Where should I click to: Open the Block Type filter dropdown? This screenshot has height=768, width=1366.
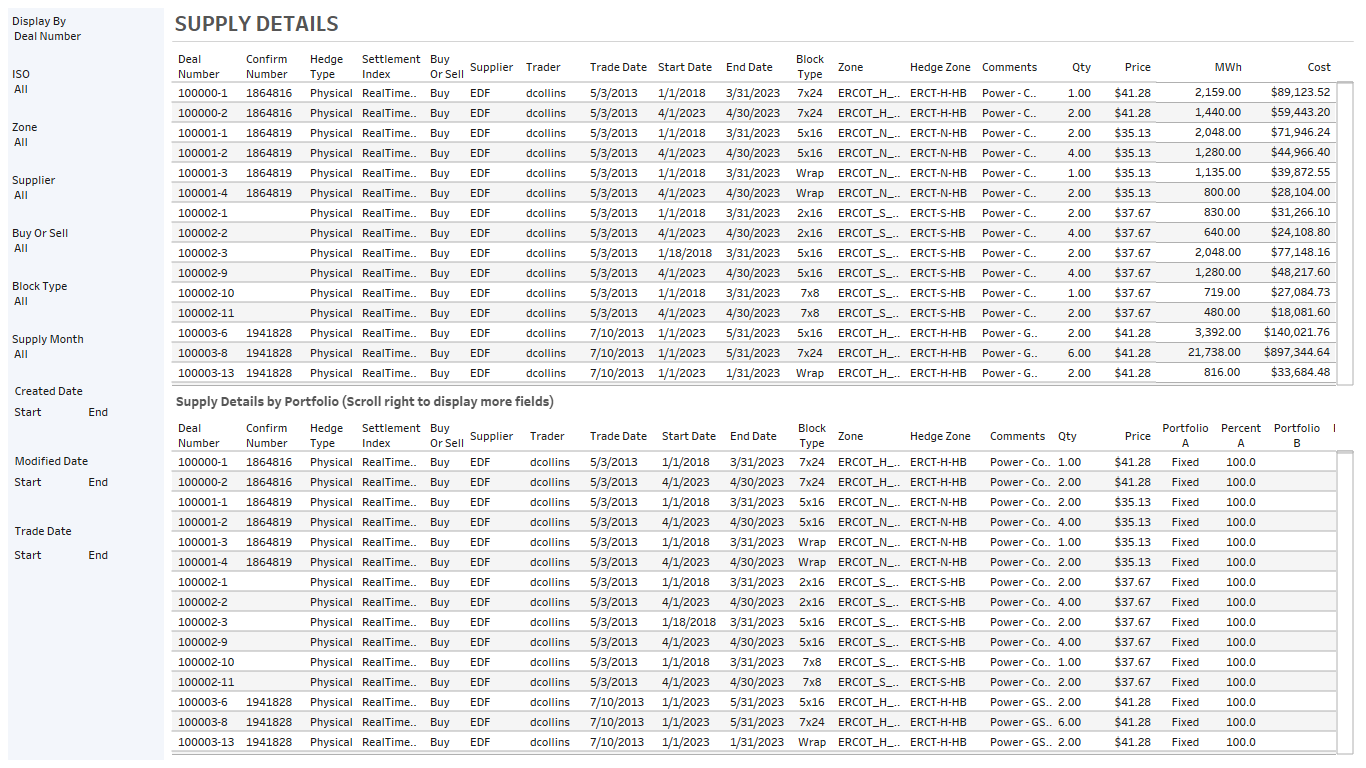[x=30, y=300]
